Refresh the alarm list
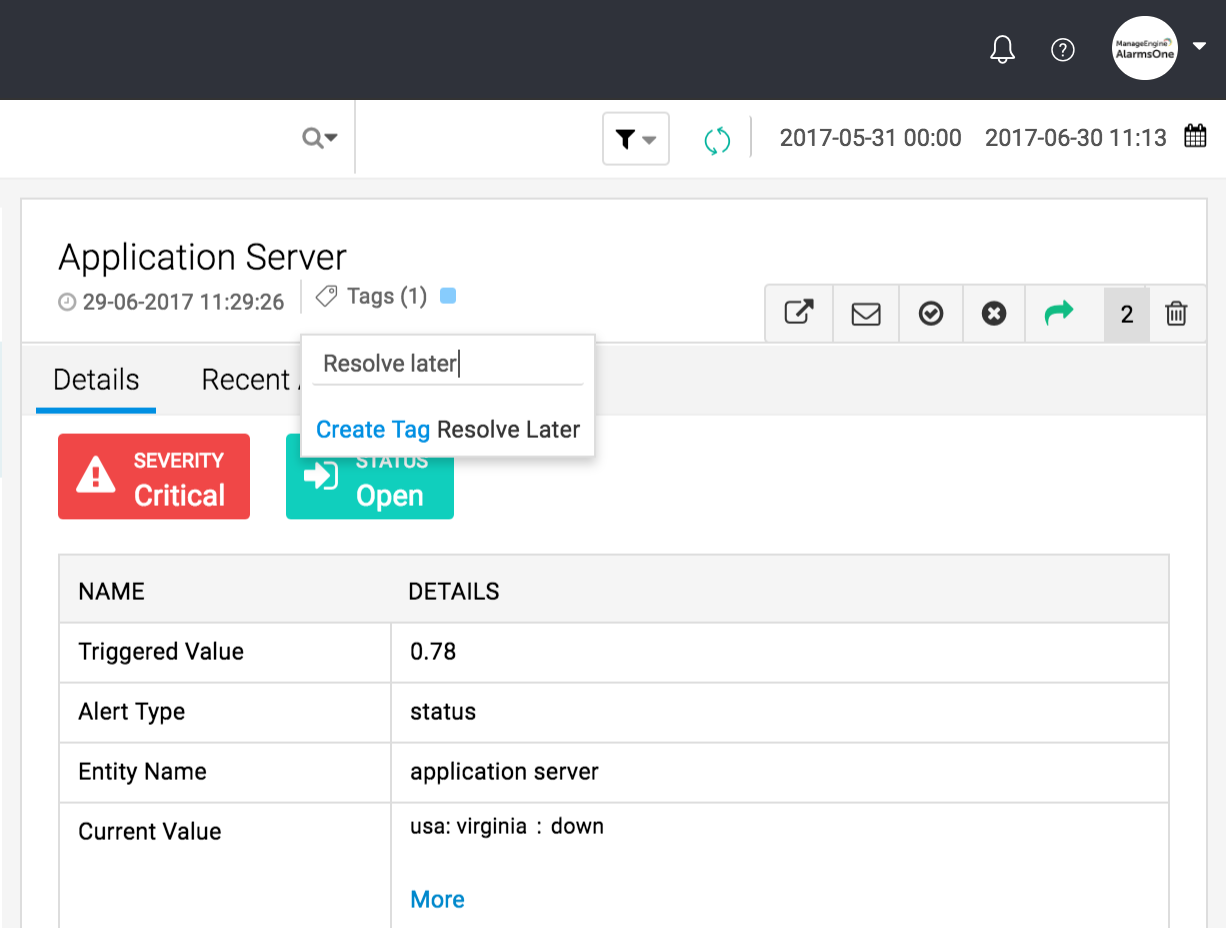 [717, 140]
